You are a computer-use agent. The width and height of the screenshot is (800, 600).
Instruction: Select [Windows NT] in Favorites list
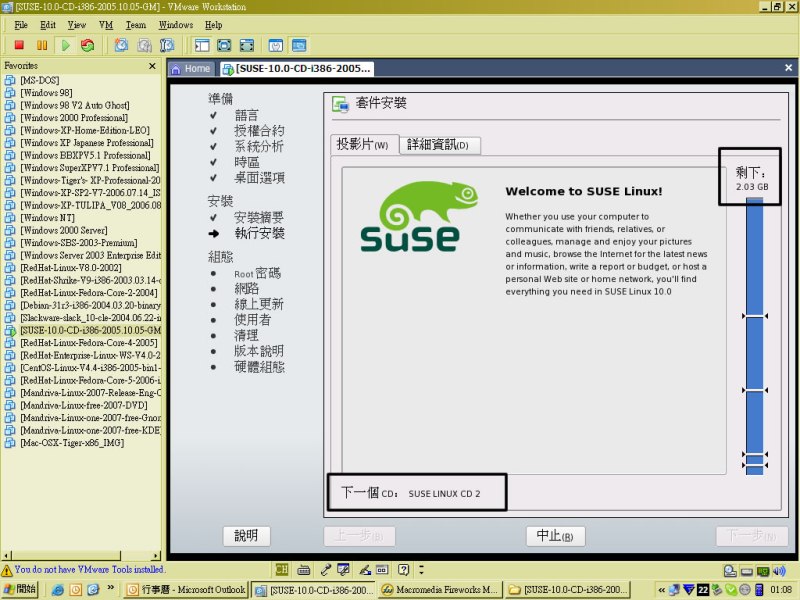click(x=47, y=218)
